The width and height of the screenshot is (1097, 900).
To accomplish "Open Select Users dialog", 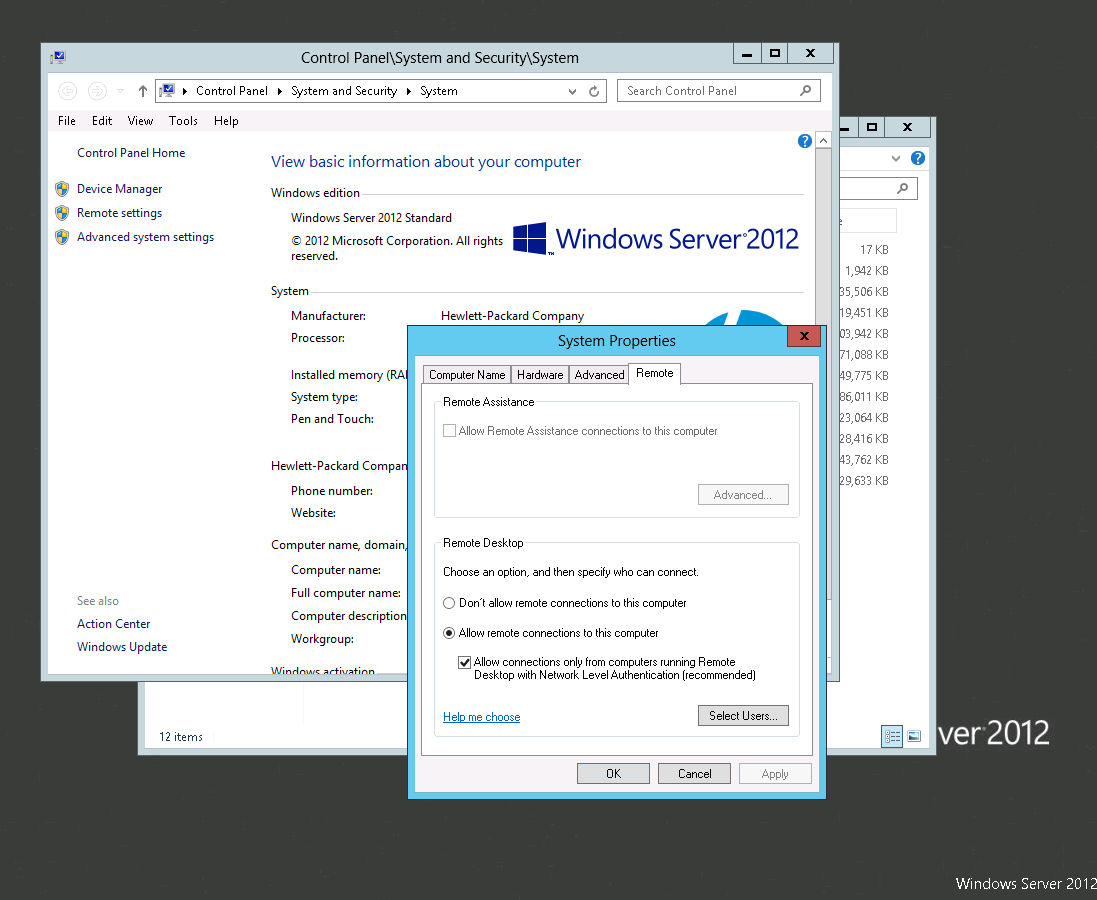I will pyautogui.click(x=743, y=715).
